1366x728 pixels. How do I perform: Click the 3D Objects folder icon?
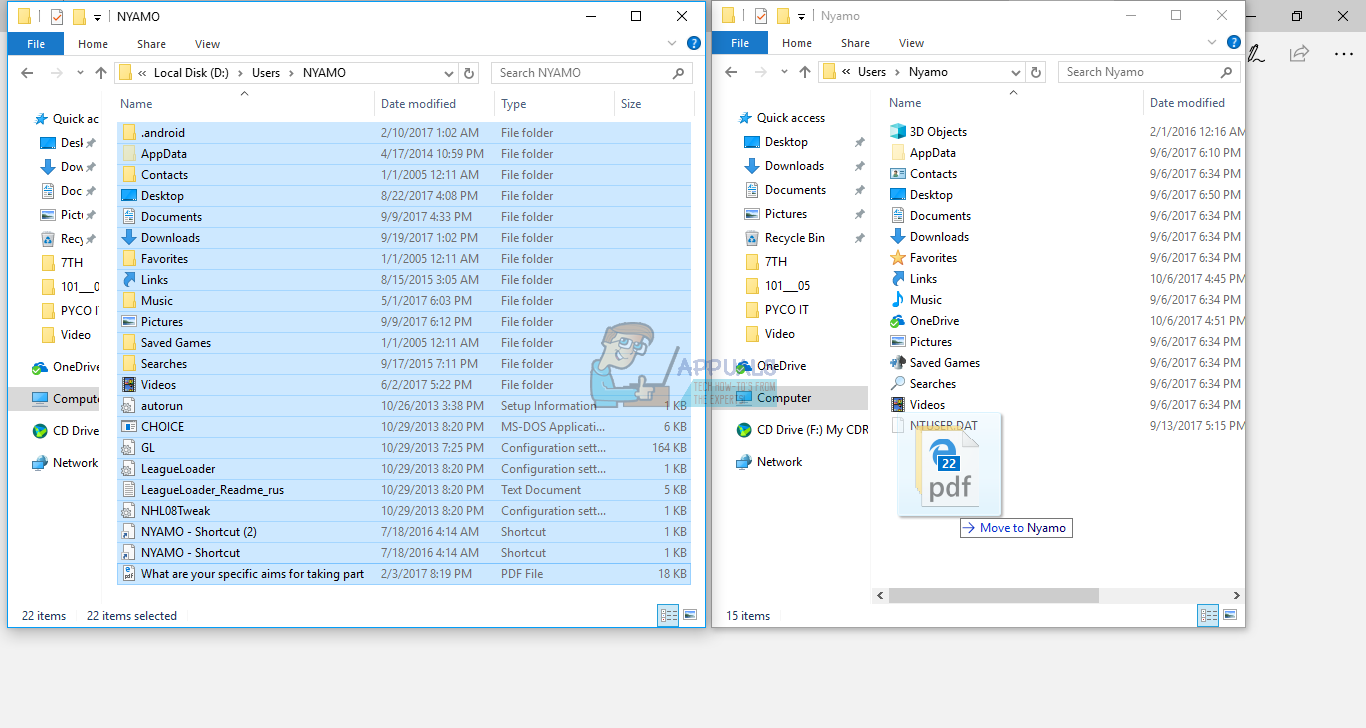point(897,132)
